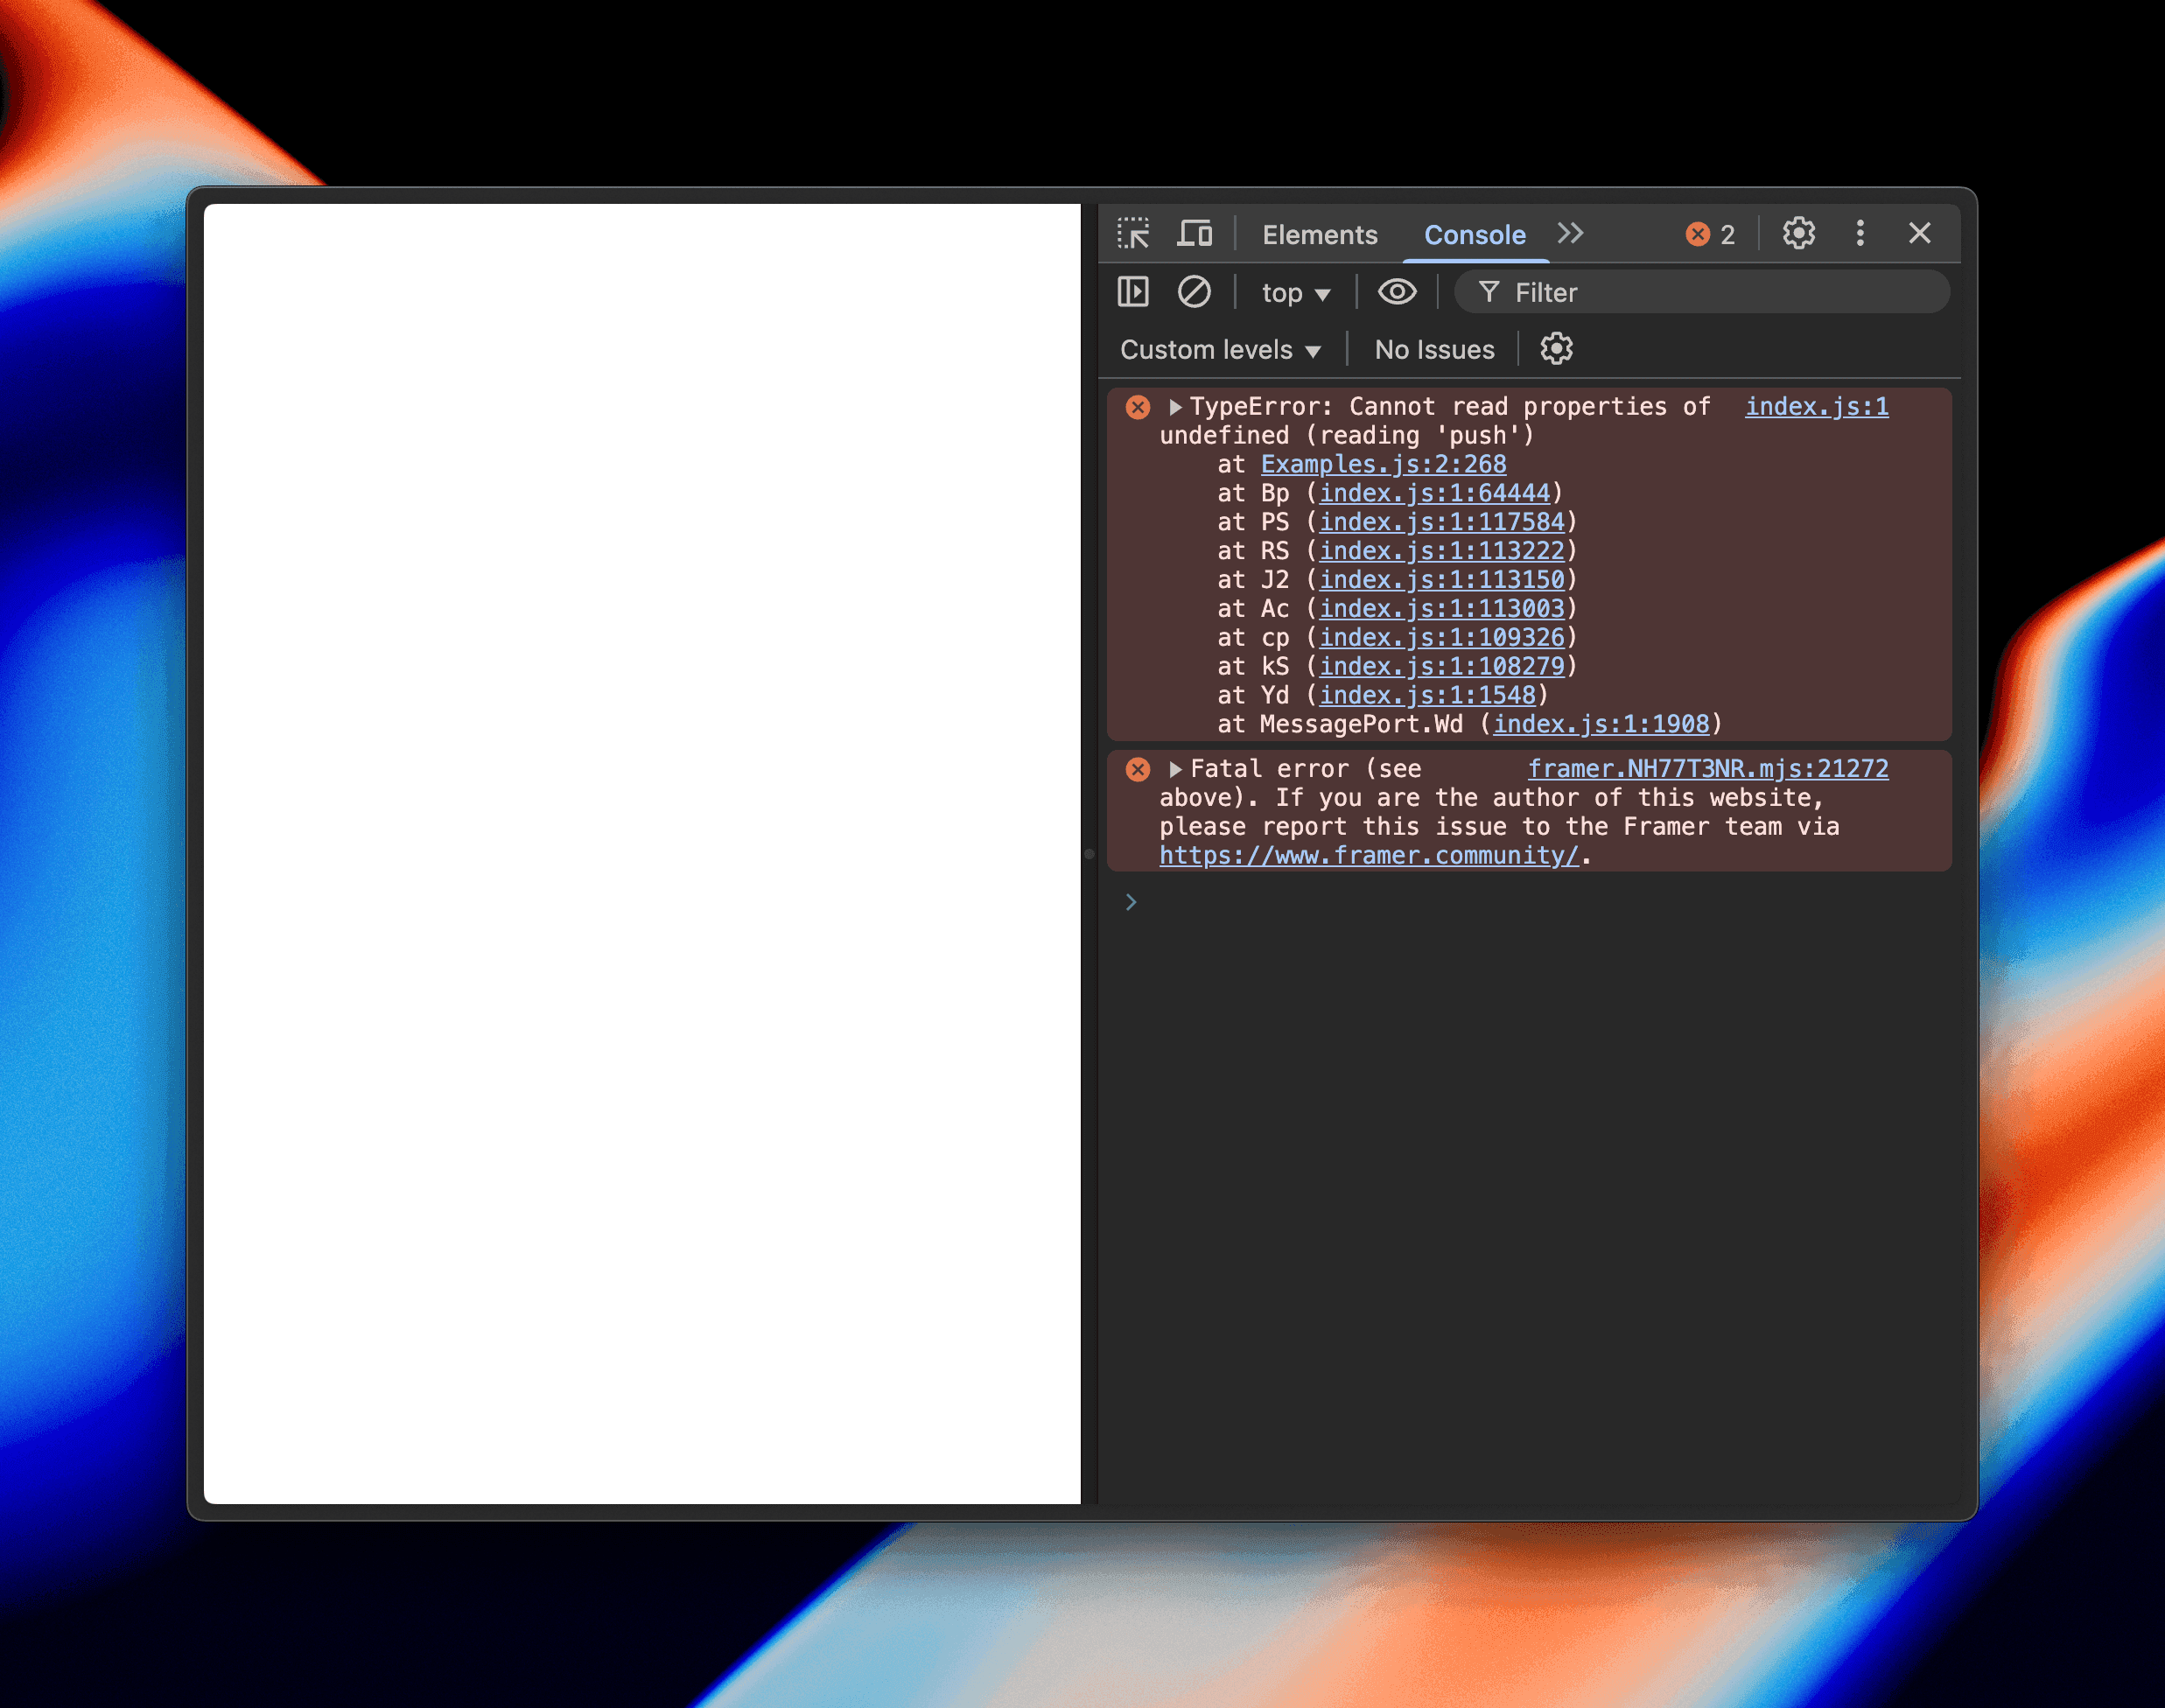Show more tabs with double chevron
The width and height of the screenshot is (2165, 1708).
coord(1571,234)
